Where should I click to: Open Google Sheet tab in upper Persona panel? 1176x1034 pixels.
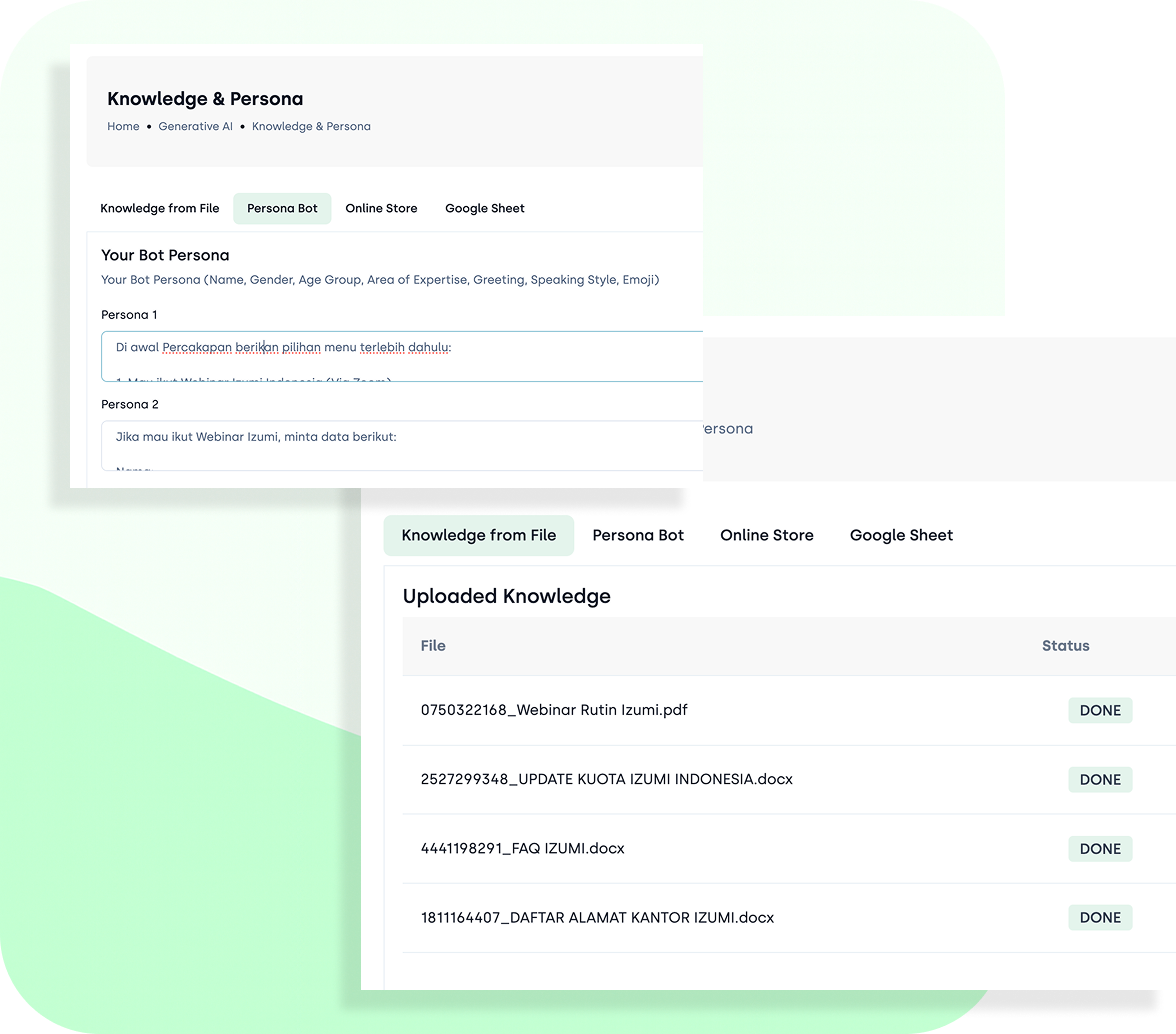(484, 208)
